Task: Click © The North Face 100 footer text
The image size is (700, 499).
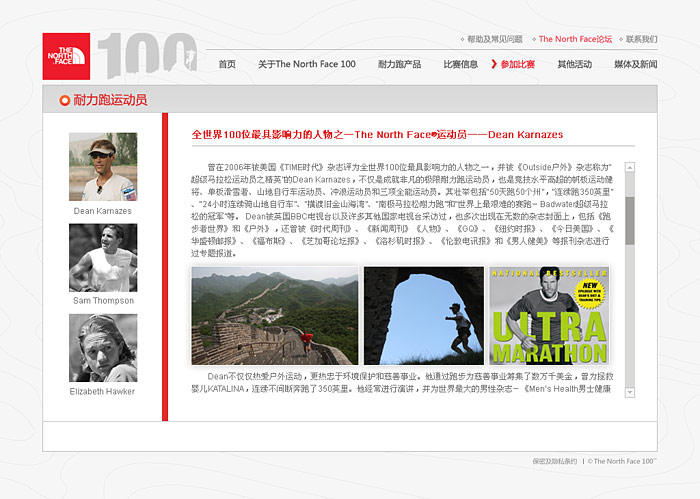Action: click(622, 461)
